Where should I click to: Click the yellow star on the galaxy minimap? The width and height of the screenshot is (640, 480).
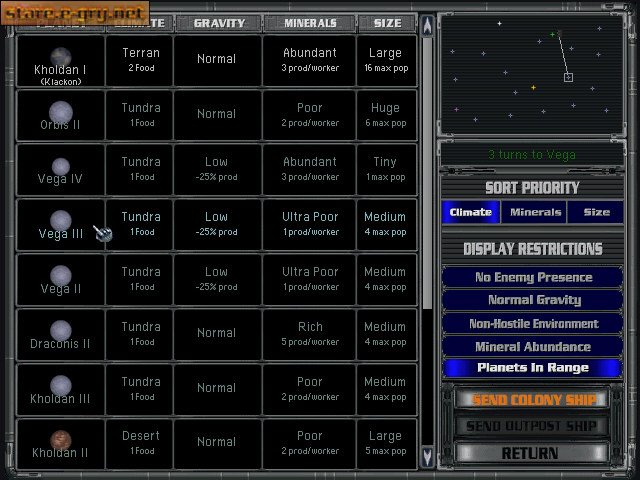pyautogui.click(x=533, y=87)
